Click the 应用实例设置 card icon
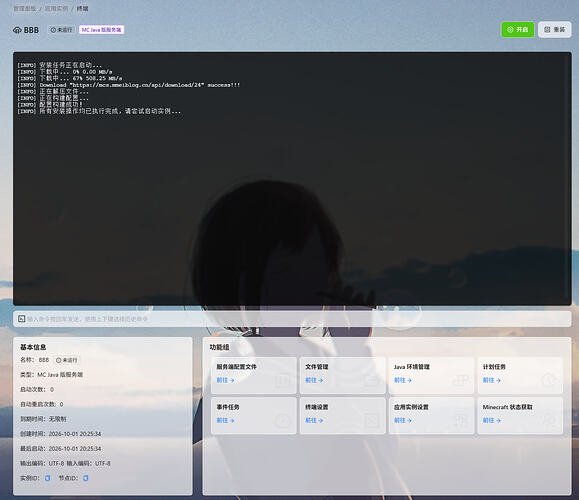579x500 pixels. click(x=460, y=420)
